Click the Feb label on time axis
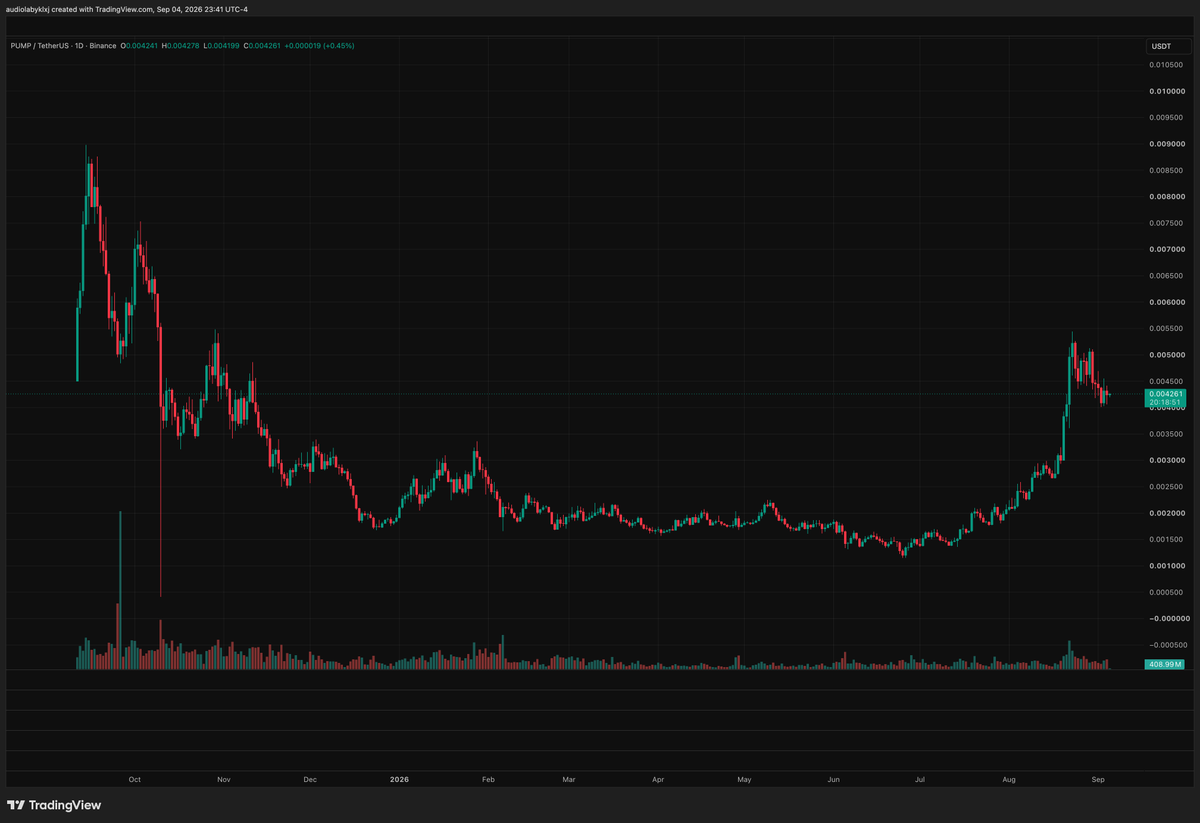The image size is (1200, 823). 488,779
